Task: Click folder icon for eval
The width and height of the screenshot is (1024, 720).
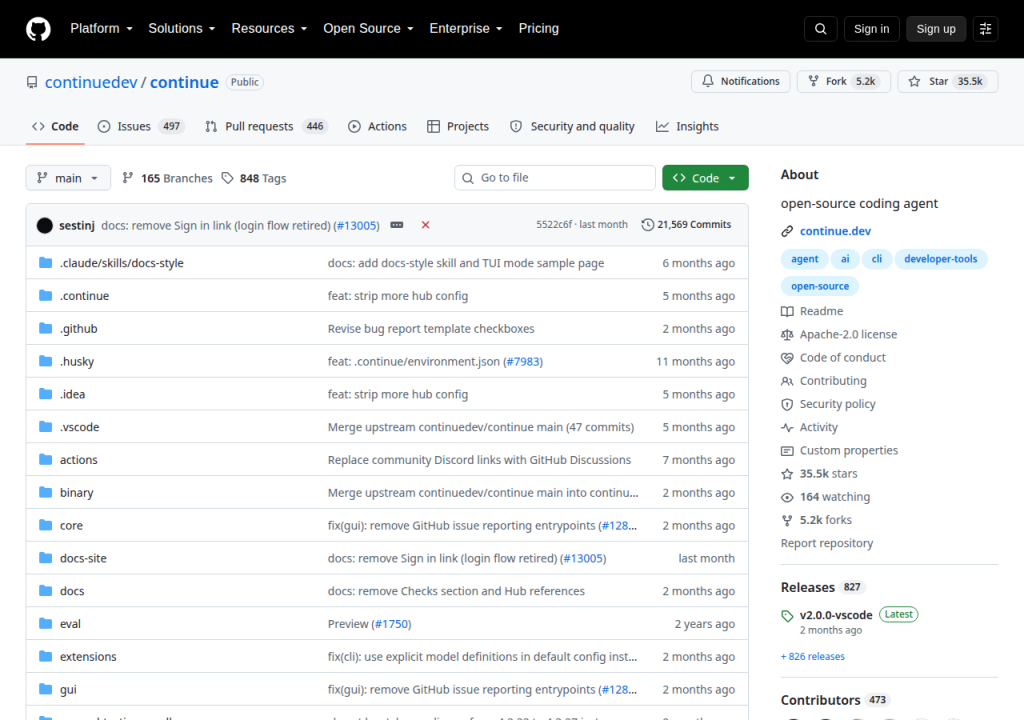Action: pyautogui.click(x=45, y=623)
